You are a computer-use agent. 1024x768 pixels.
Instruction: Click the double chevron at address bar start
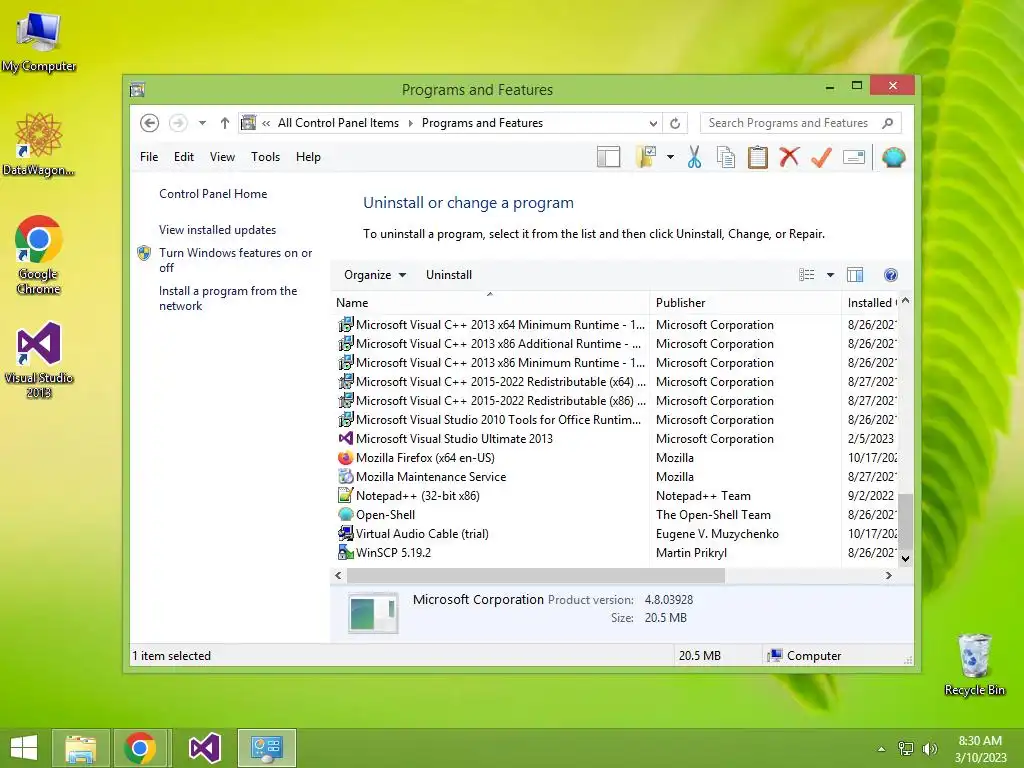(266, 123)
